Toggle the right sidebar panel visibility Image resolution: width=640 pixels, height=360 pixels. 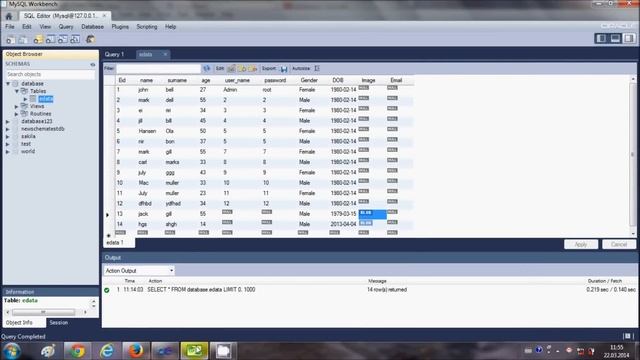pyautogui.click(x=629, y=38)
